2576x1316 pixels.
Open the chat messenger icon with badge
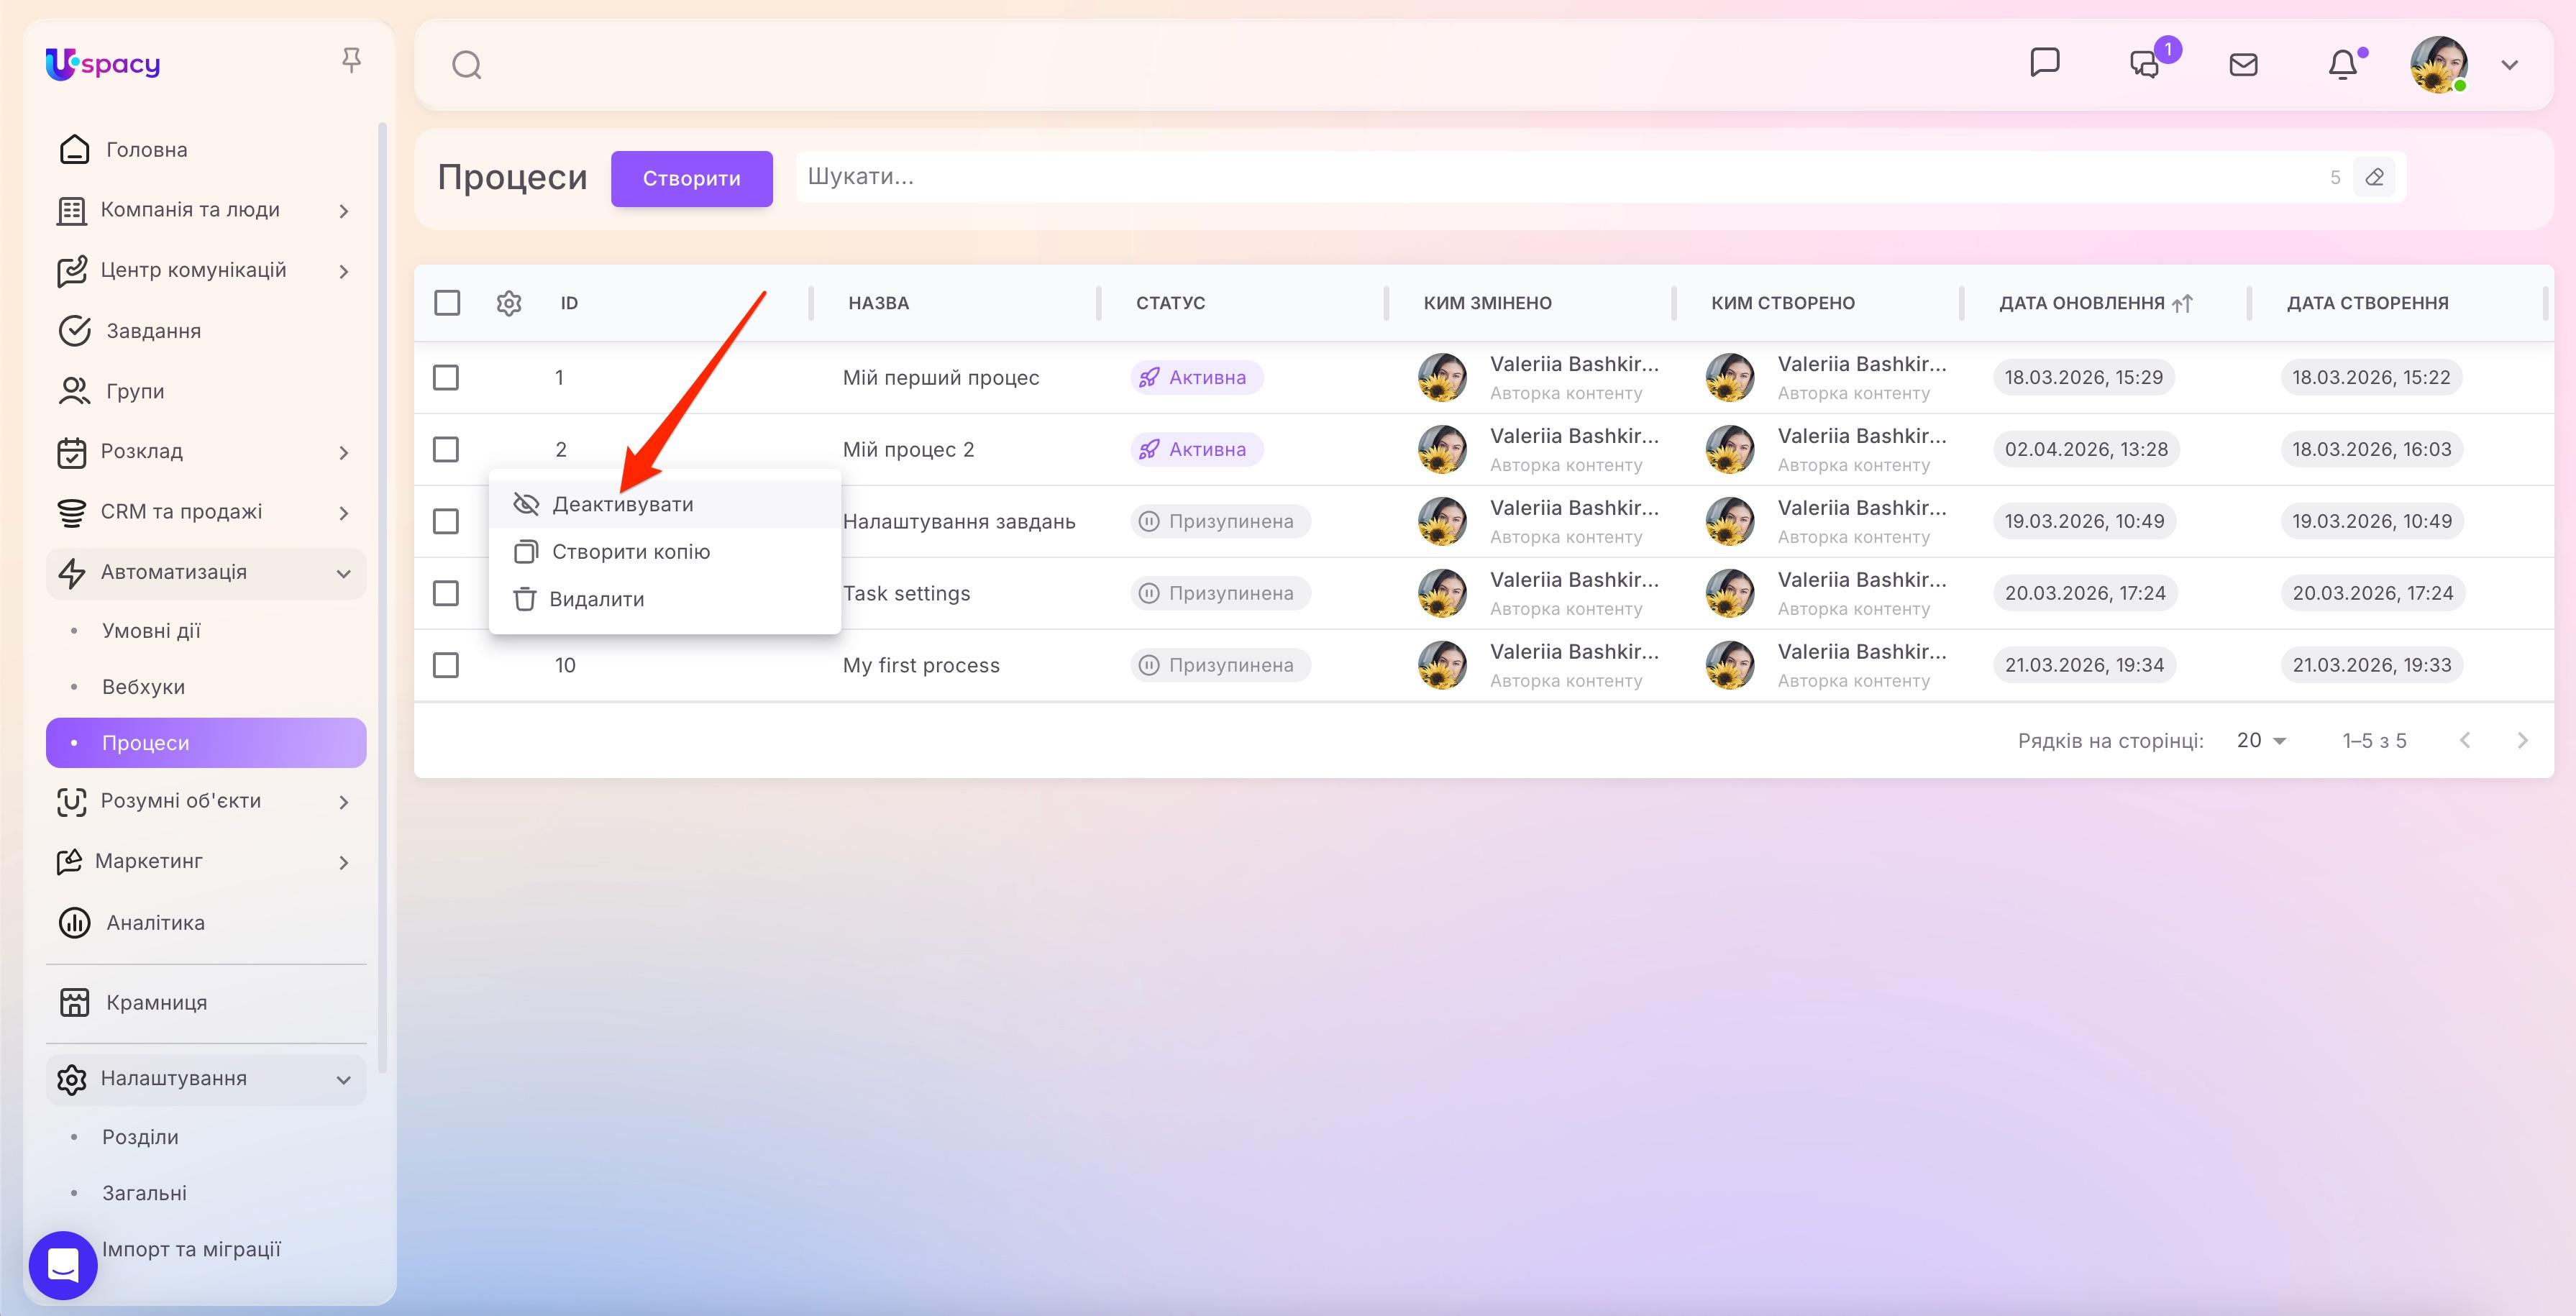[2145, 64]
